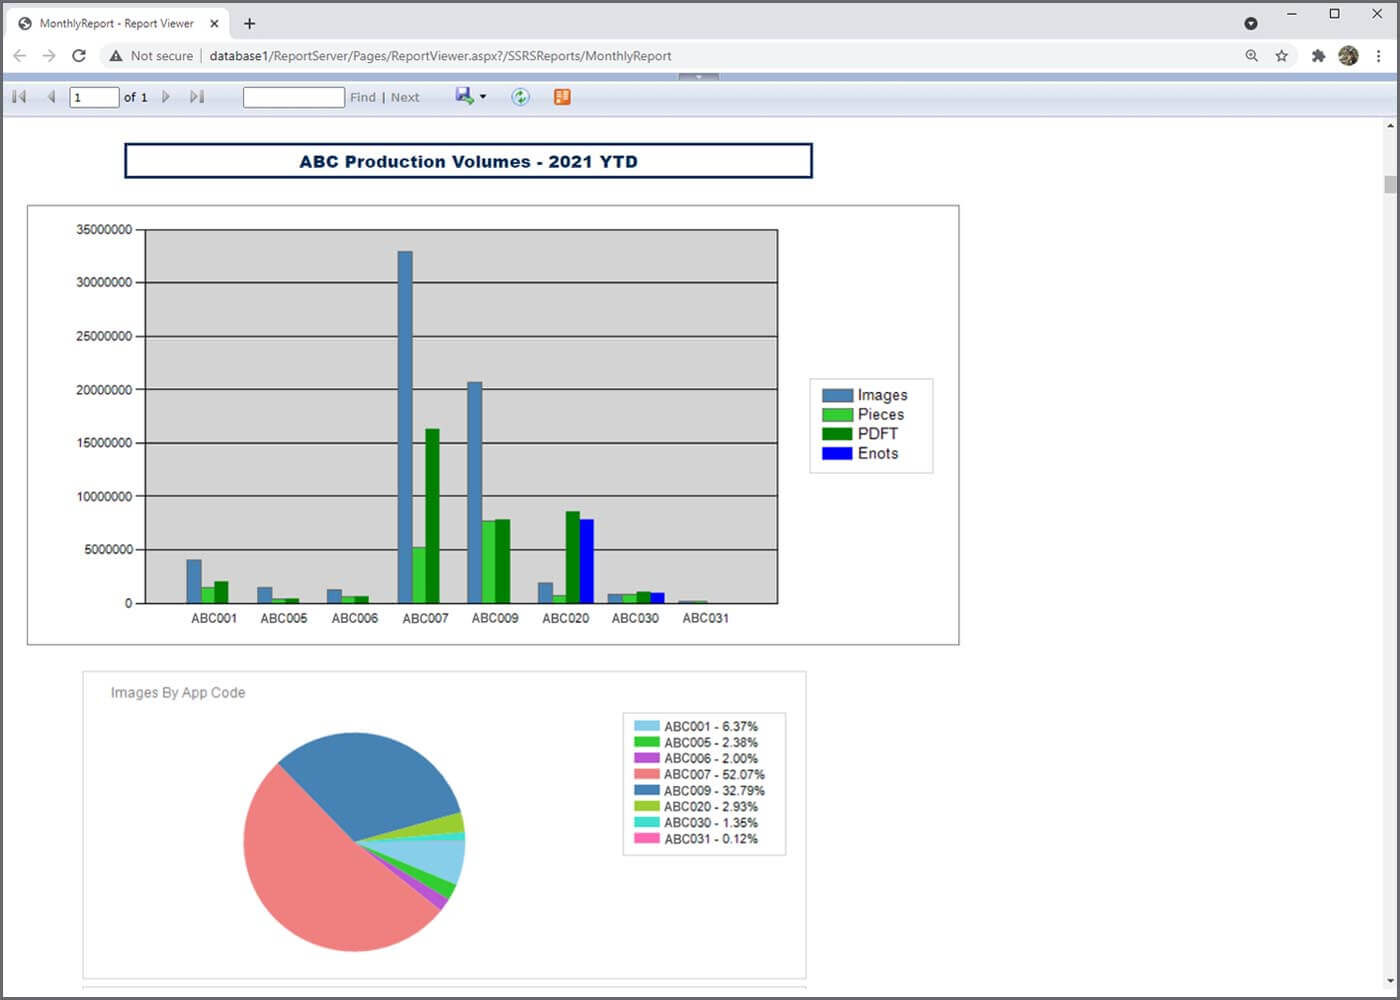Click the blue Images swatch in the chart legend

tap(837, 394)
